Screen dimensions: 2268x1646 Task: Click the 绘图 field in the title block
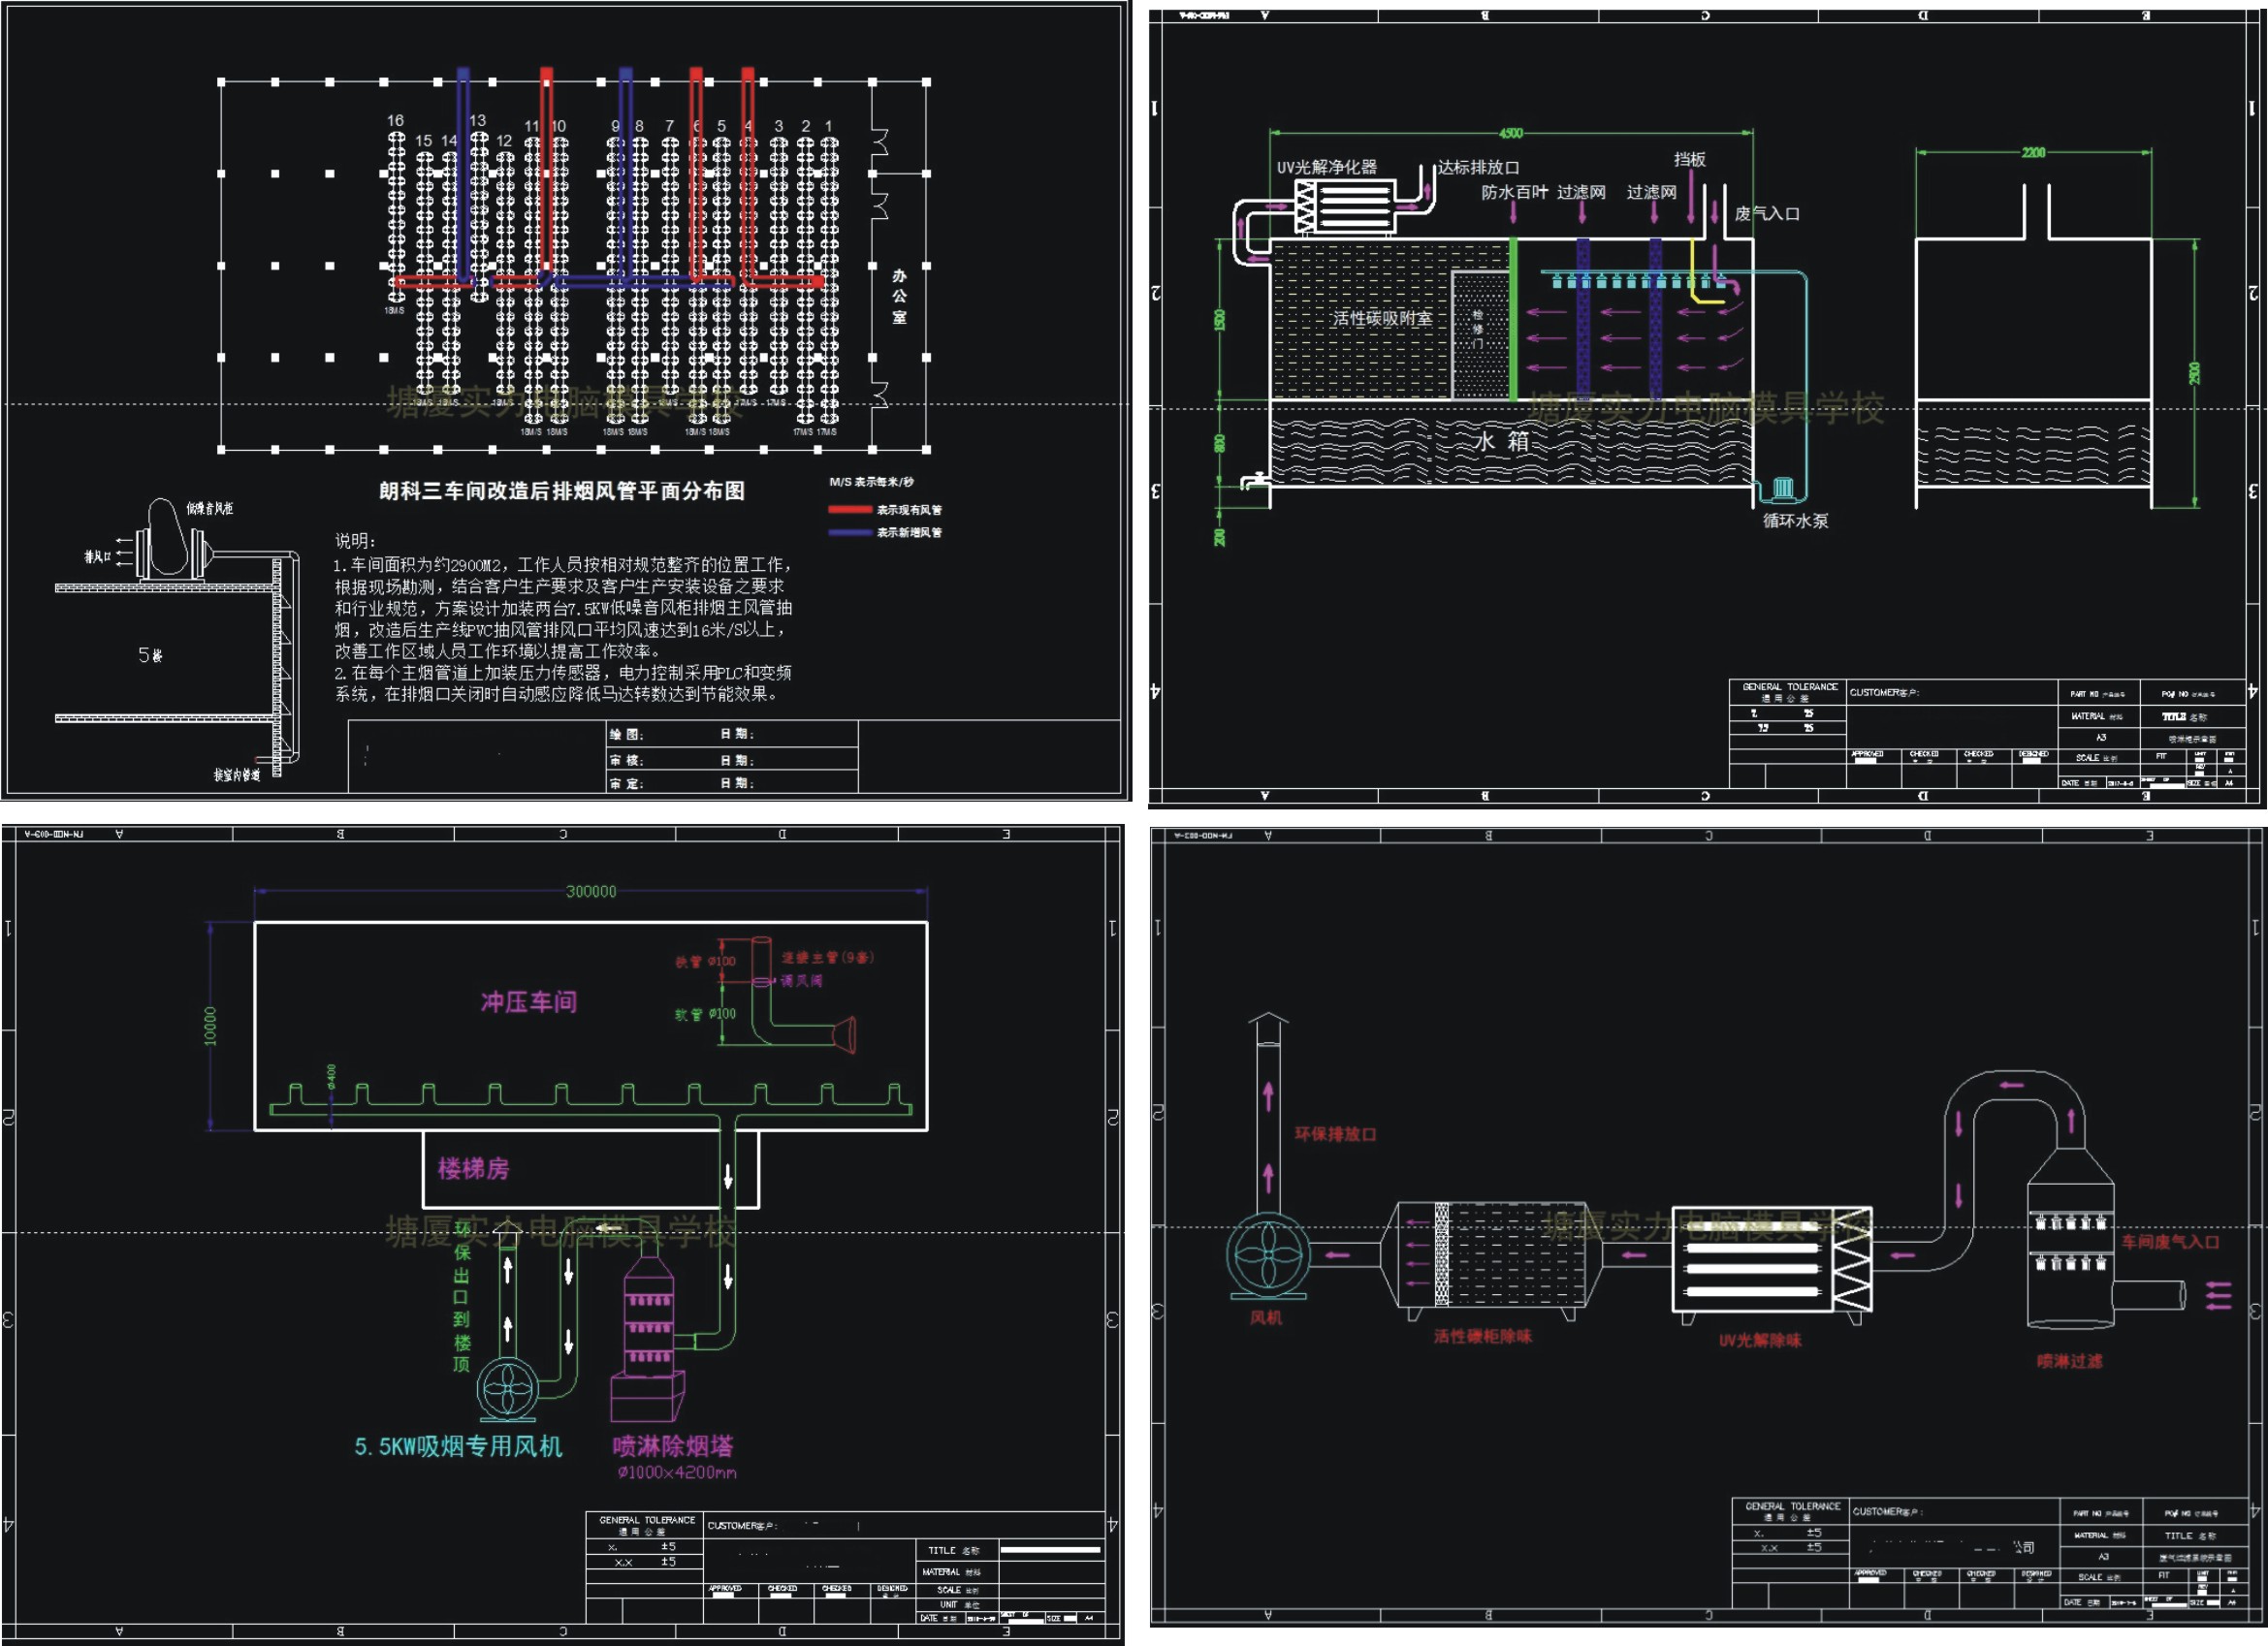(627, 734)
